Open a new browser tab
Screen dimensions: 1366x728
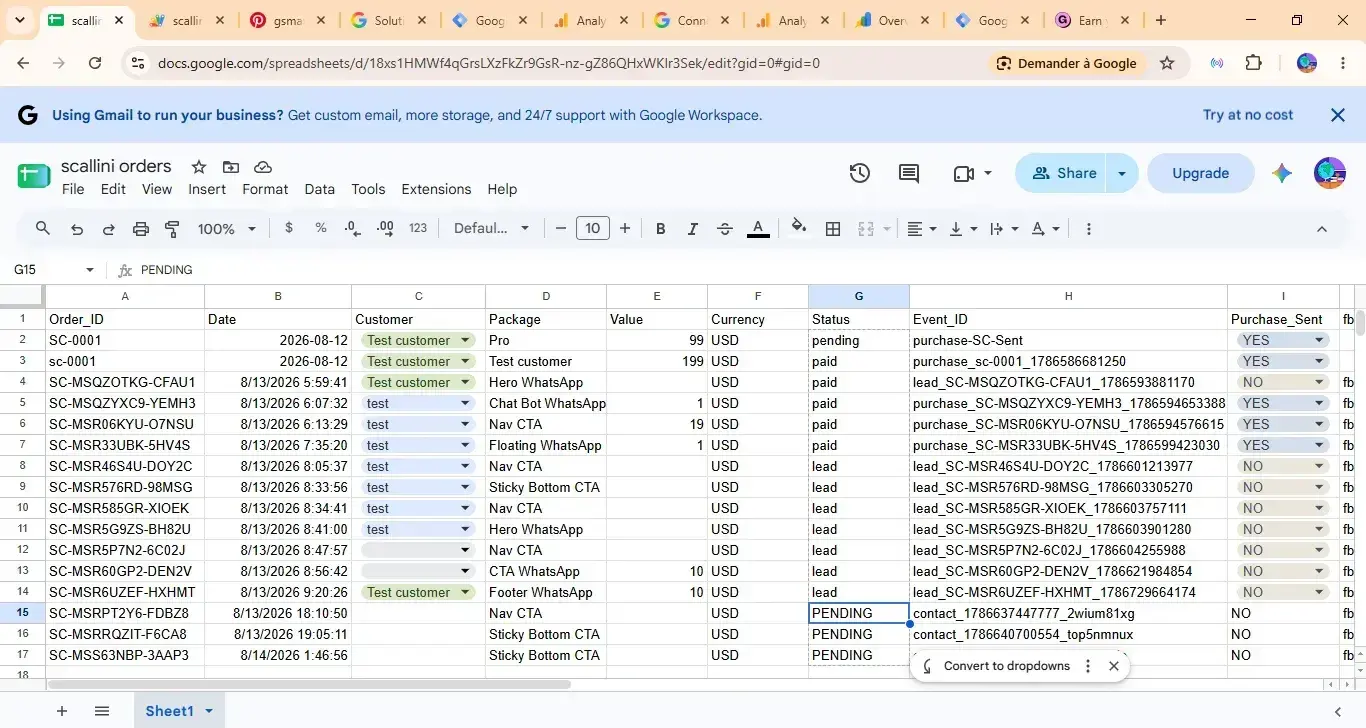pos(1161,20)
